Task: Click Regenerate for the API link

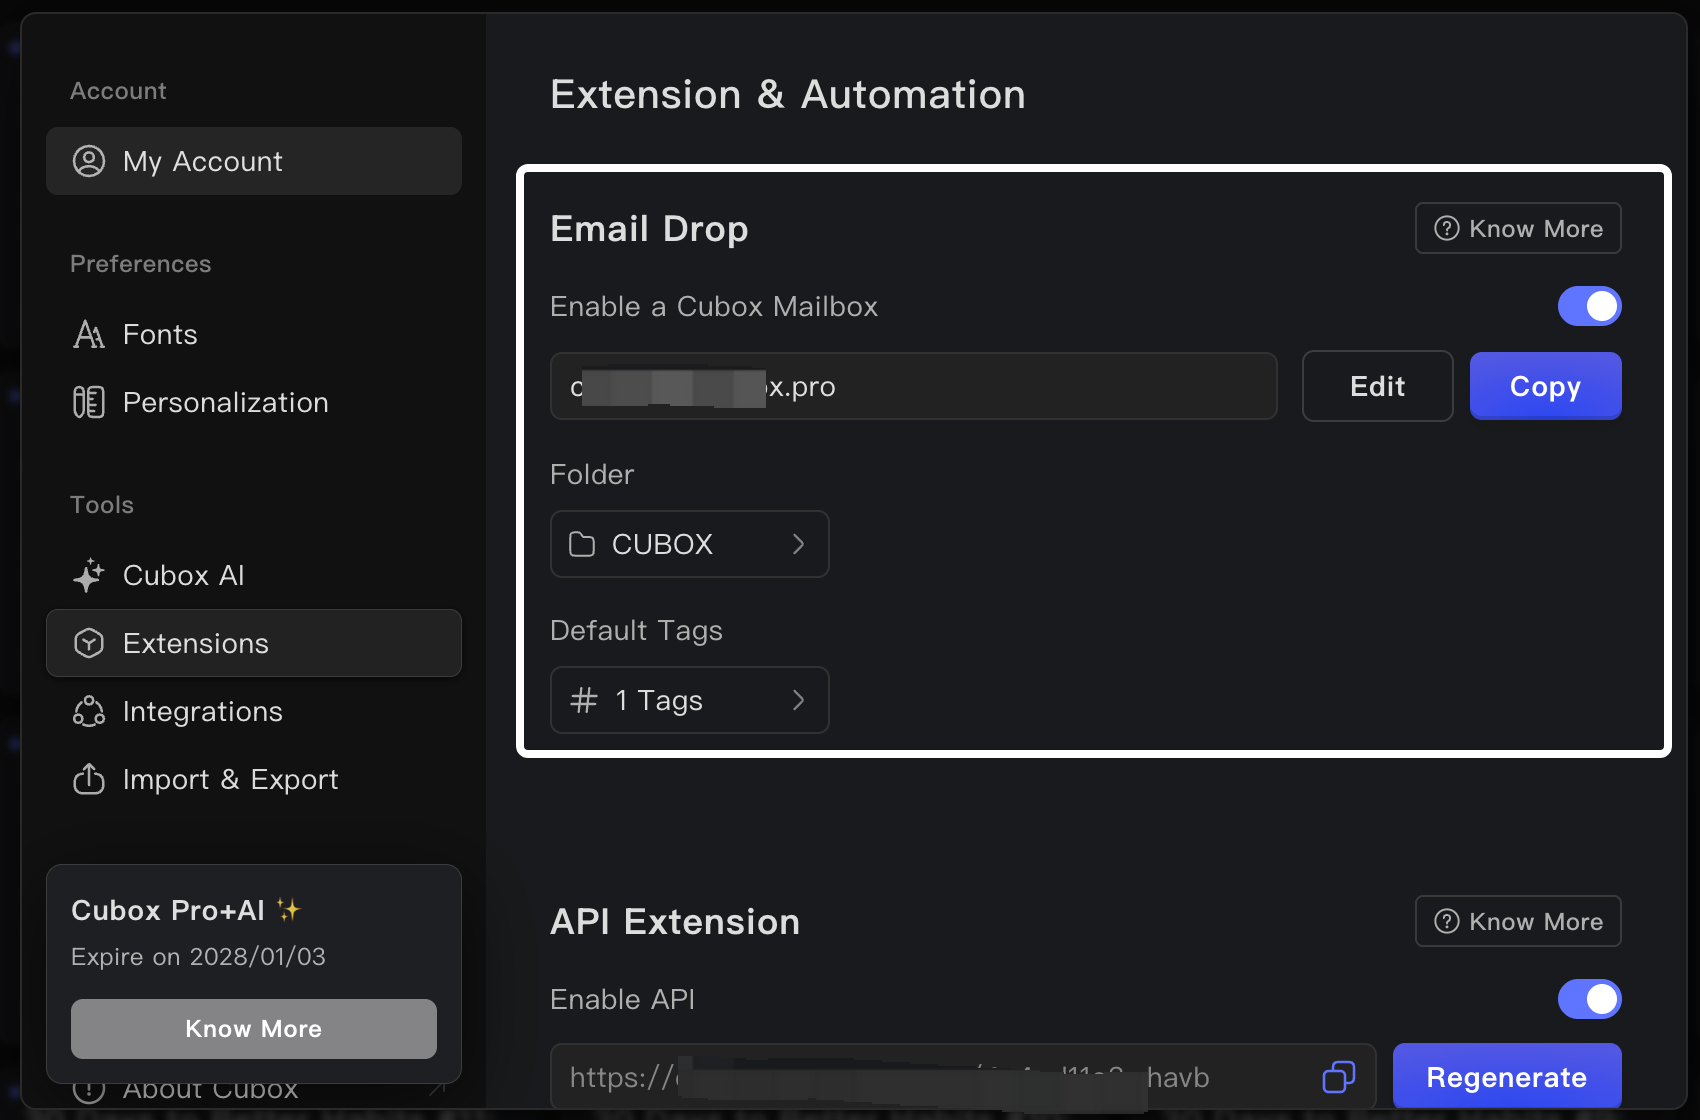Action: click(x=1506, y=1077)
